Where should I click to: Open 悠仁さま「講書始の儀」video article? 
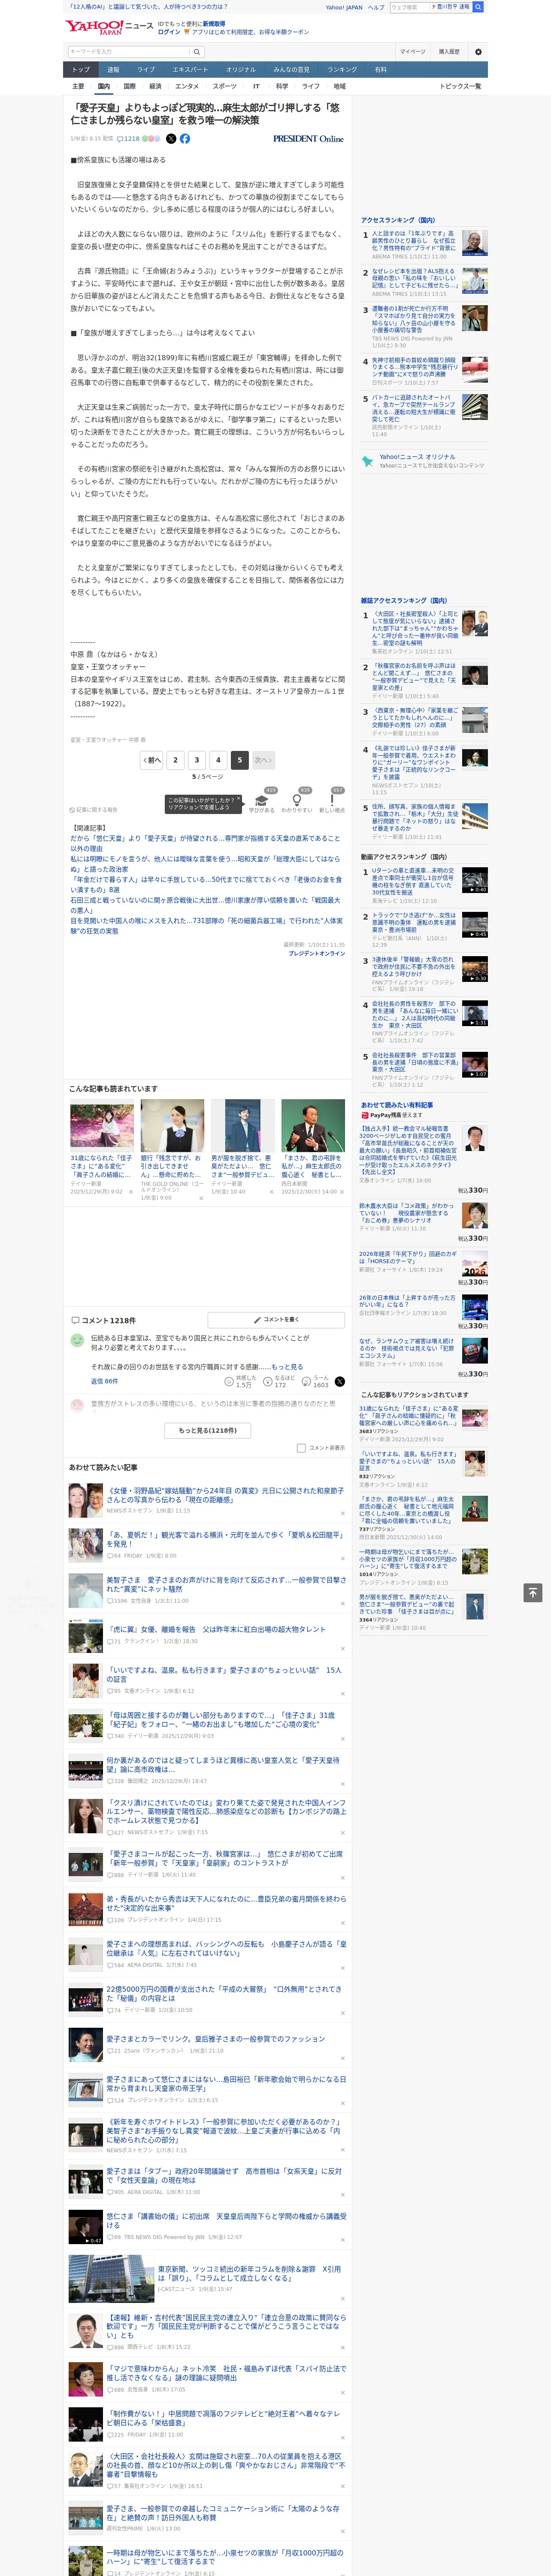coord(227,2221)
